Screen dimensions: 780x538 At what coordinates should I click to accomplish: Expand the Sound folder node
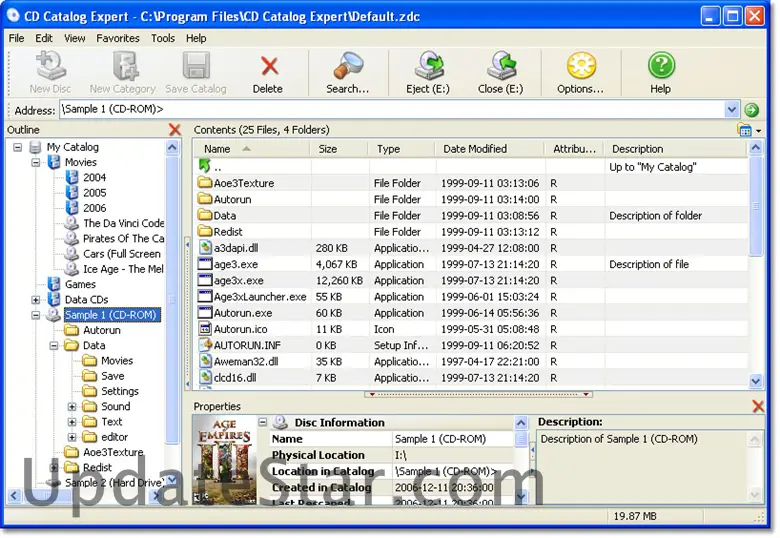72,407
